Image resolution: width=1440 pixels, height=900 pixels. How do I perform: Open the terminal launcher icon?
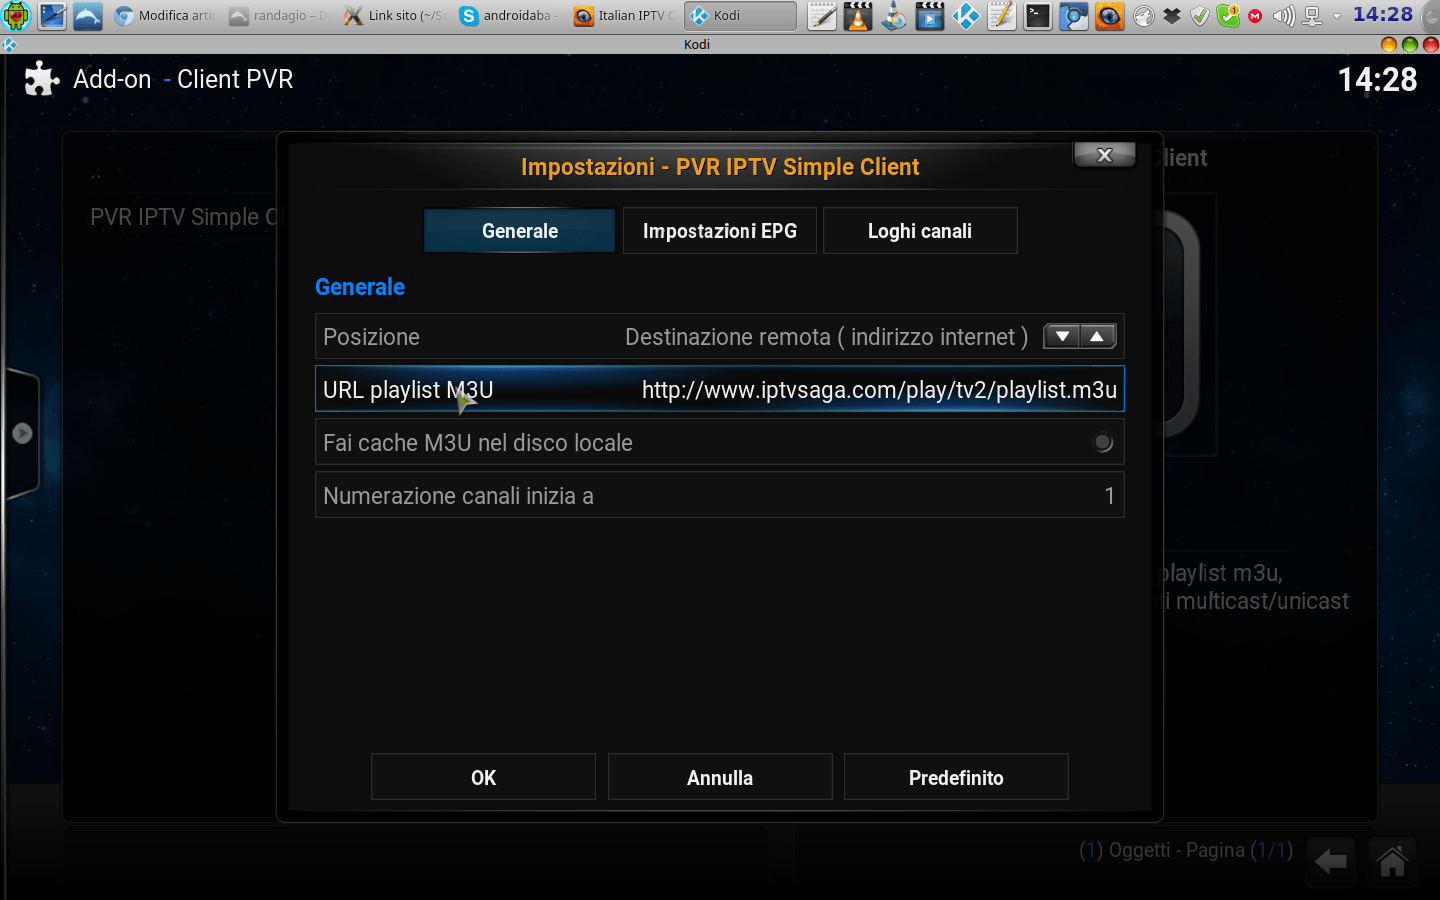[x=1038, y=16]
